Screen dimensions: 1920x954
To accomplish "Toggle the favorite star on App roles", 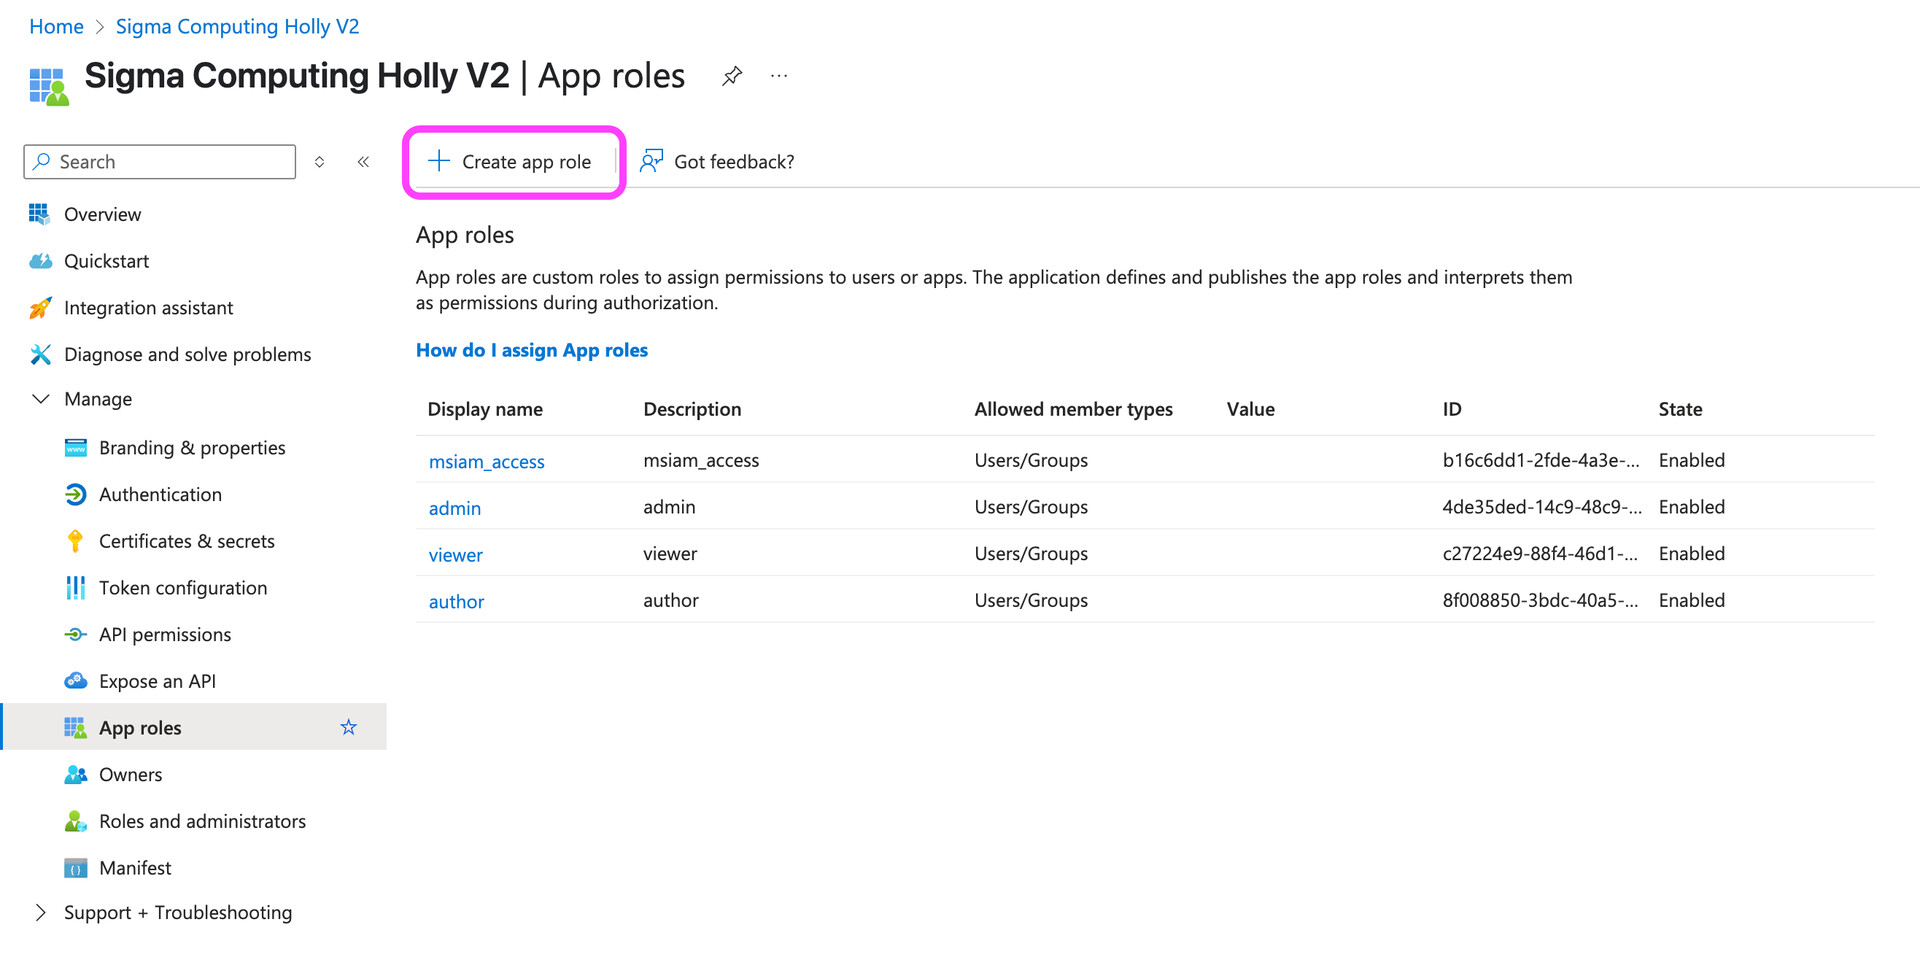I will (348, 727).
